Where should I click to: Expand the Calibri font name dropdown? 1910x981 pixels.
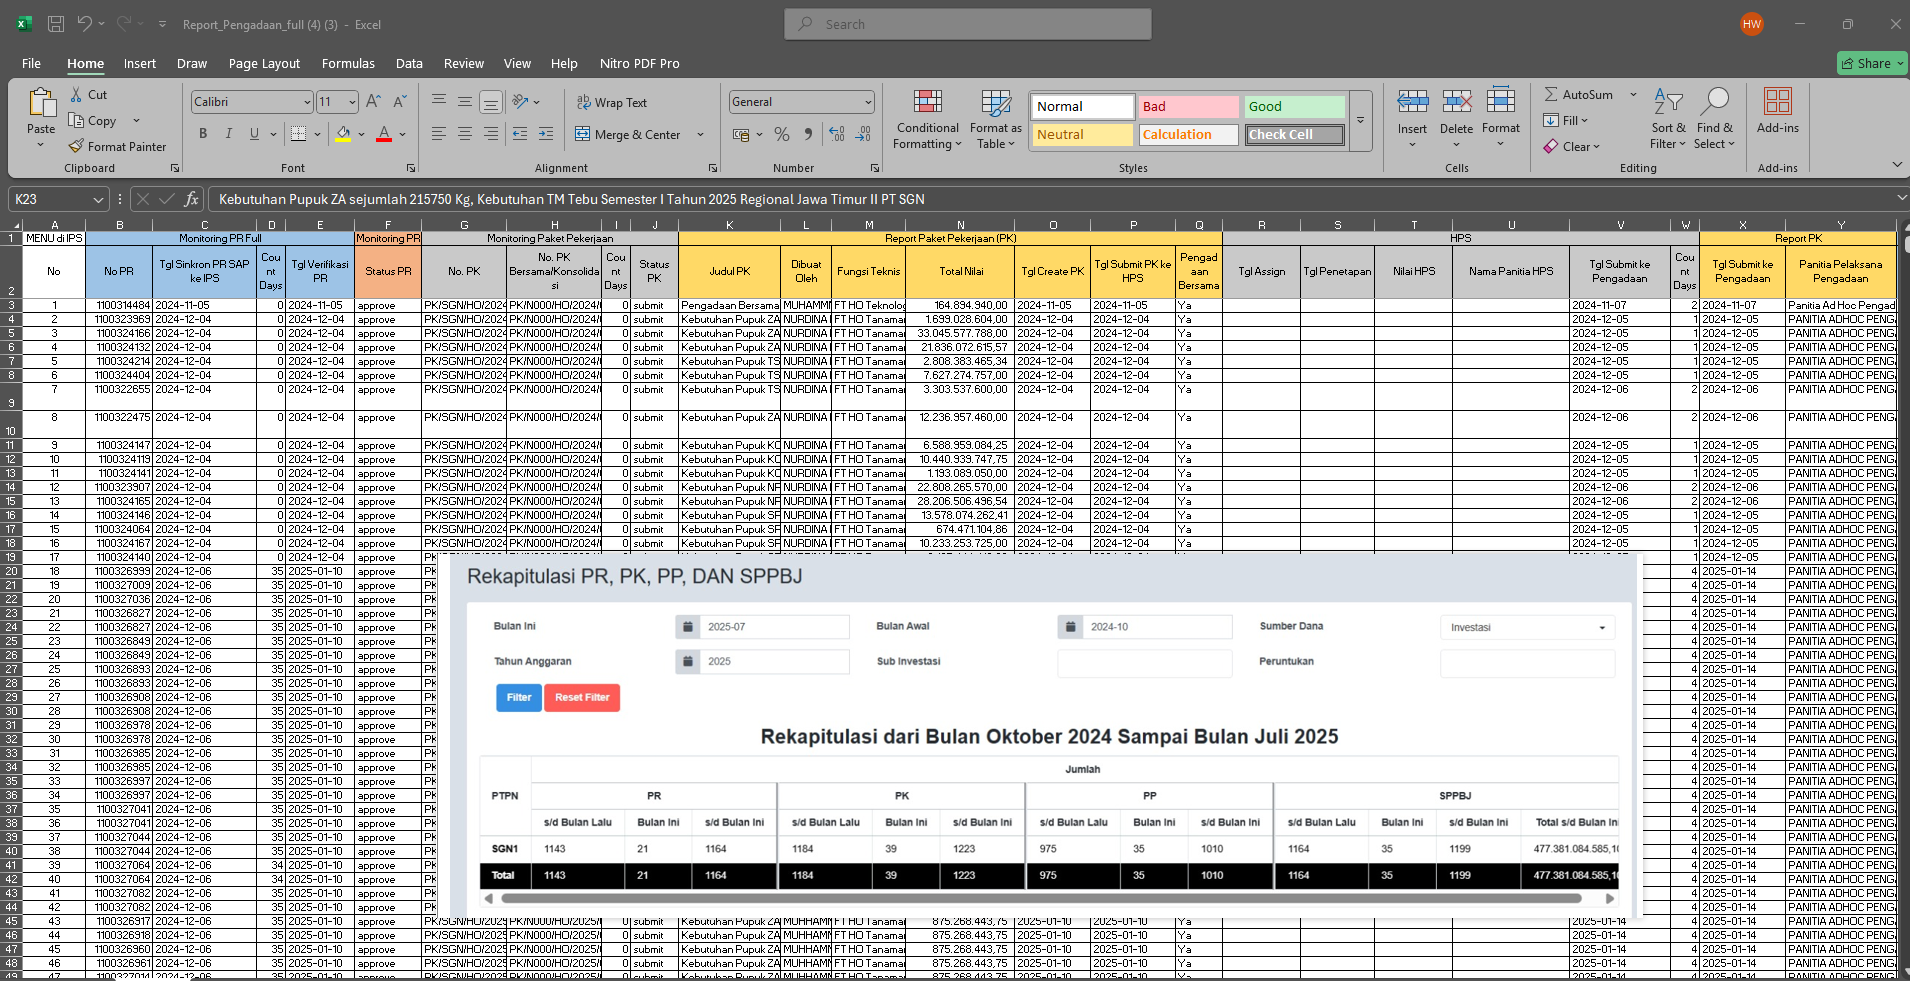click(307, 102)
